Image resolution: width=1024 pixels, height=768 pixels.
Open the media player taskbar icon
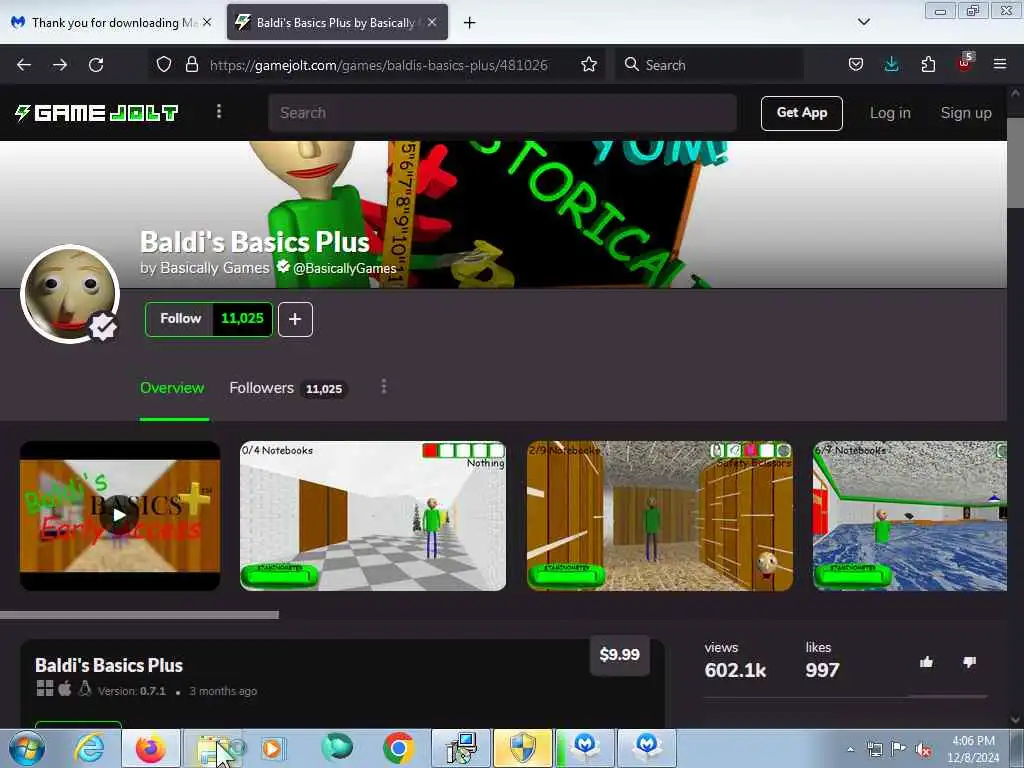click(272, 748)
